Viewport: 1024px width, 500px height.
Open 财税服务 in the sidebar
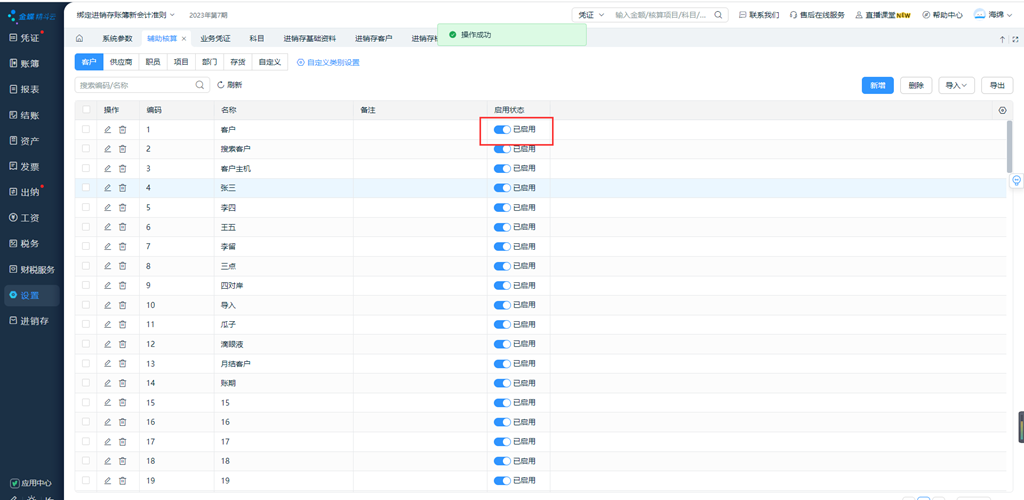click(32, 270)
